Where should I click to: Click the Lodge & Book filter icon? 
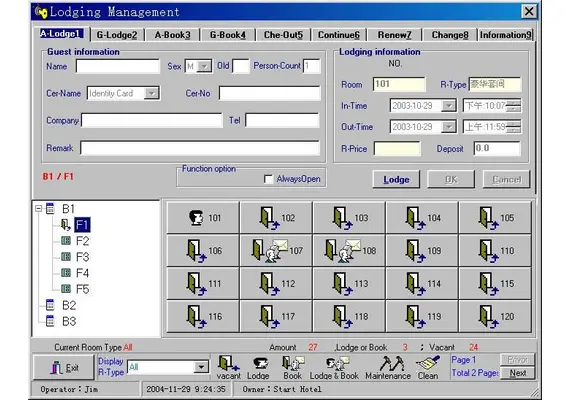tap(334, 367)
